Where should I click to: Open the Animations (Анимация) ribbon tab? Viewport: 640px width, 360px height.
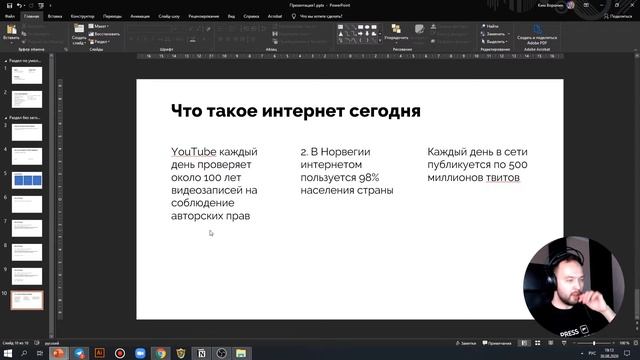(140, 16)
